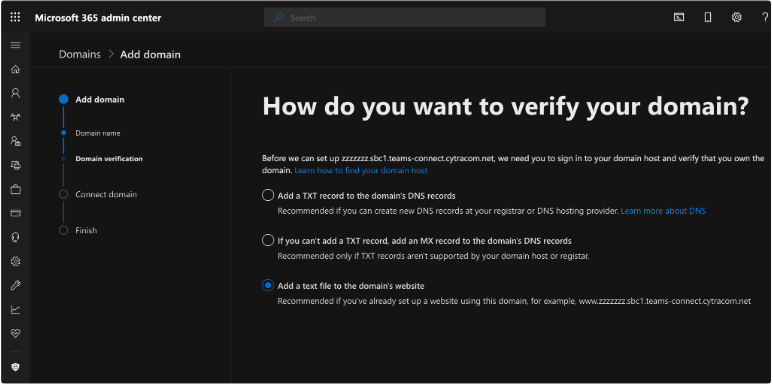Open Learn more about DNS link
Screen dimensions: 773x384
coord(663,211)
